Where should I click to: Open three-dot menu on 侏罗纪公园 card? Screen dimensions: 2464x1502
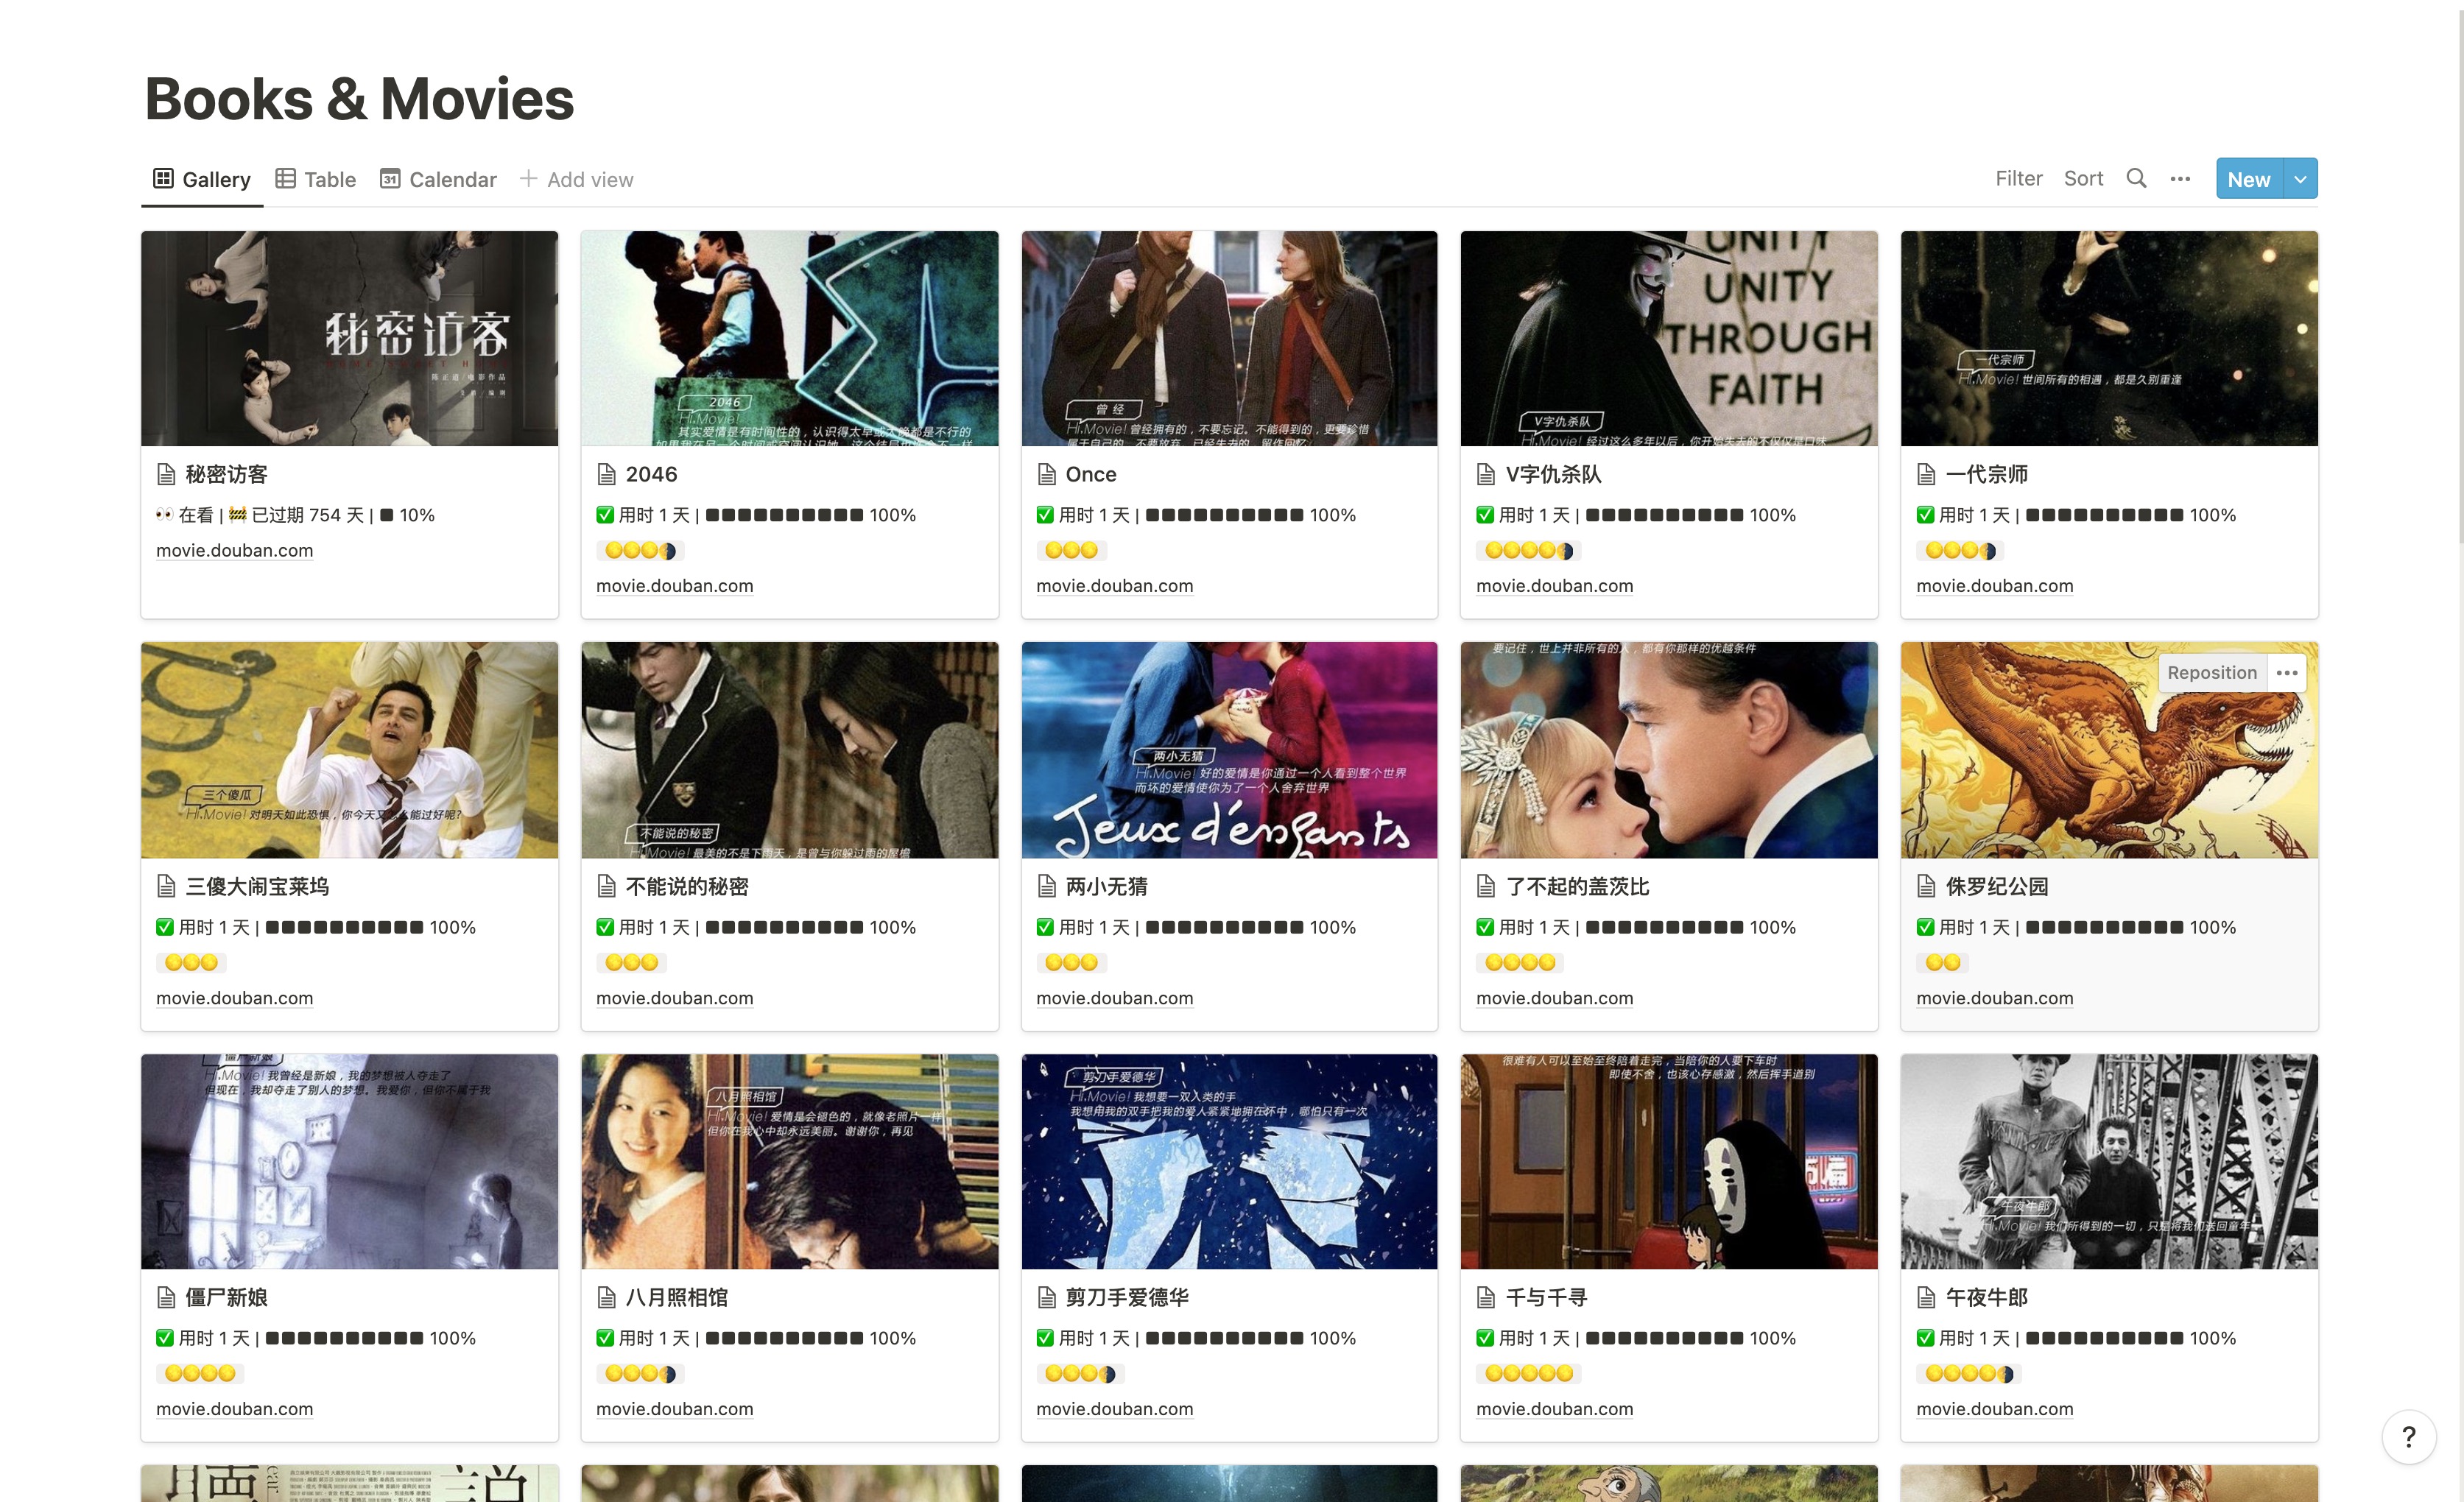(x=2287, y=672)
